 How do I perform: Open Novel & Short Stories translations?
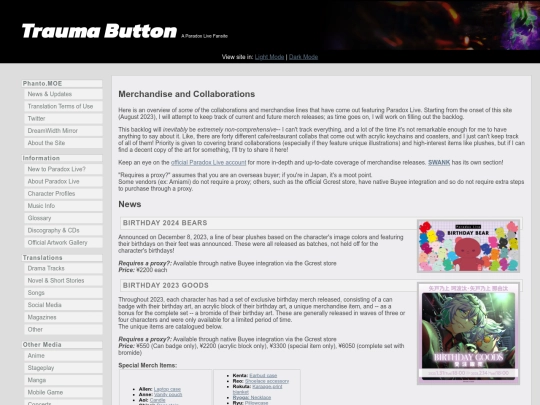(x=63, y=281)
